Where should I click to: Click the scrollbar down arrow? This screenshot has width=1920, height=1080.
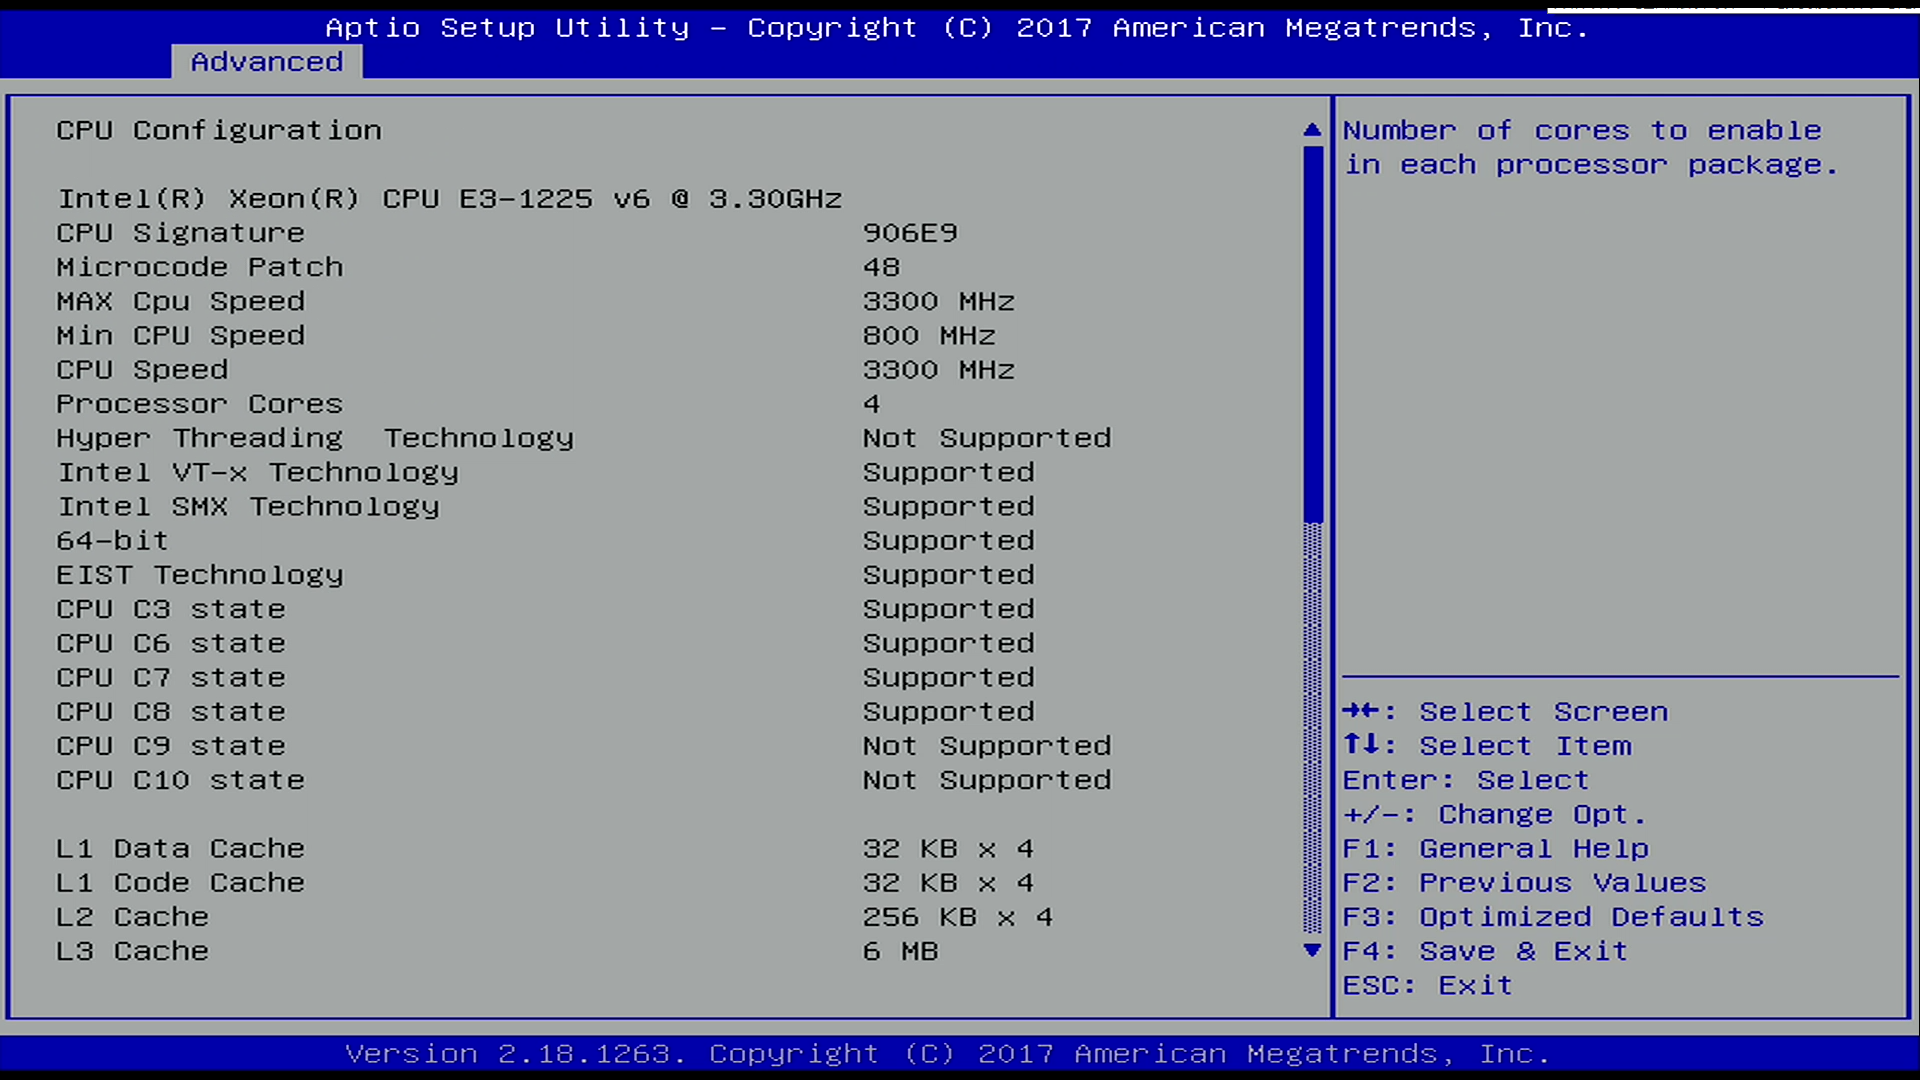1313,951
